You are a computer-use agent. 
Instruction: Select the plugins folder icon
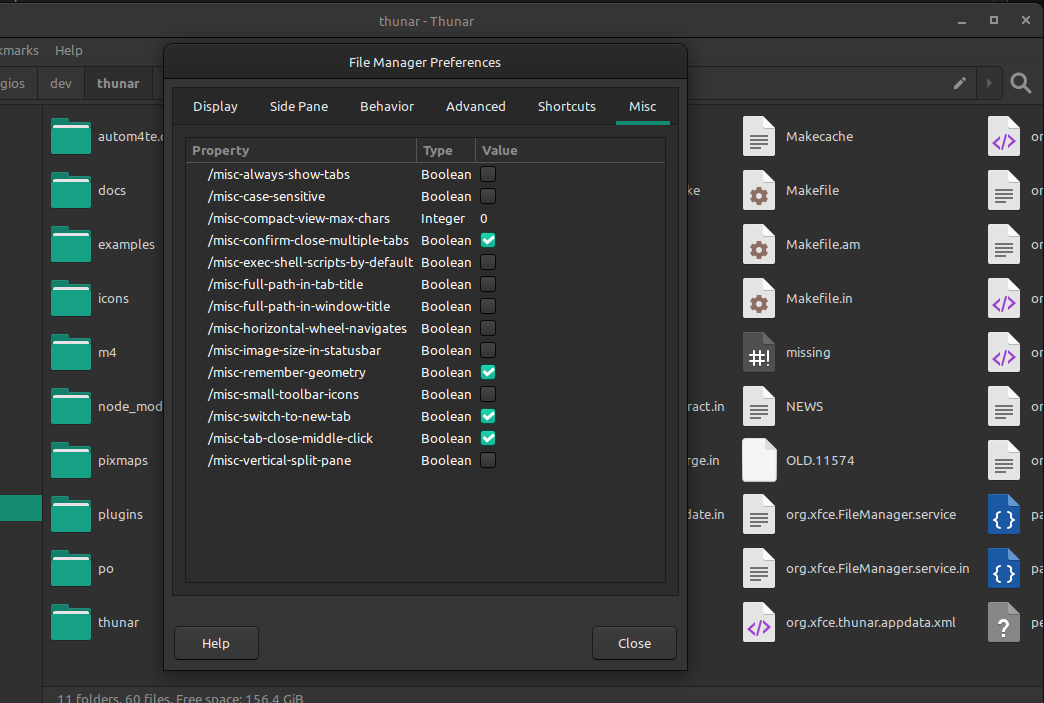(x=71, y=514)
